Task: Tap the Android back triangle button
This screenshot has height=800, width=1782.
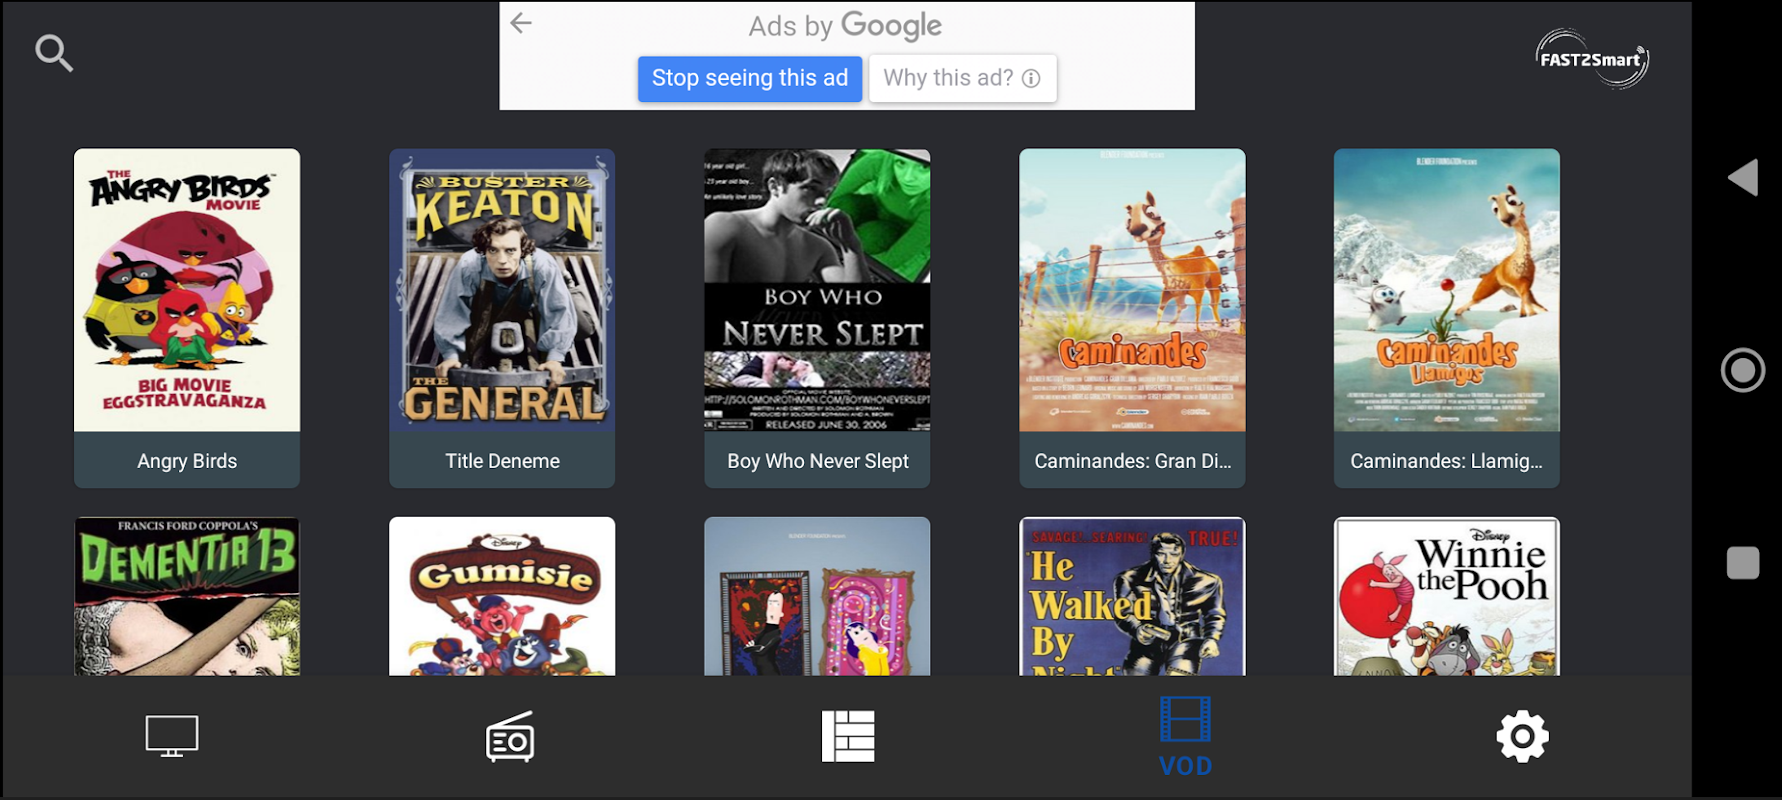Action: tap(1742, 178)
